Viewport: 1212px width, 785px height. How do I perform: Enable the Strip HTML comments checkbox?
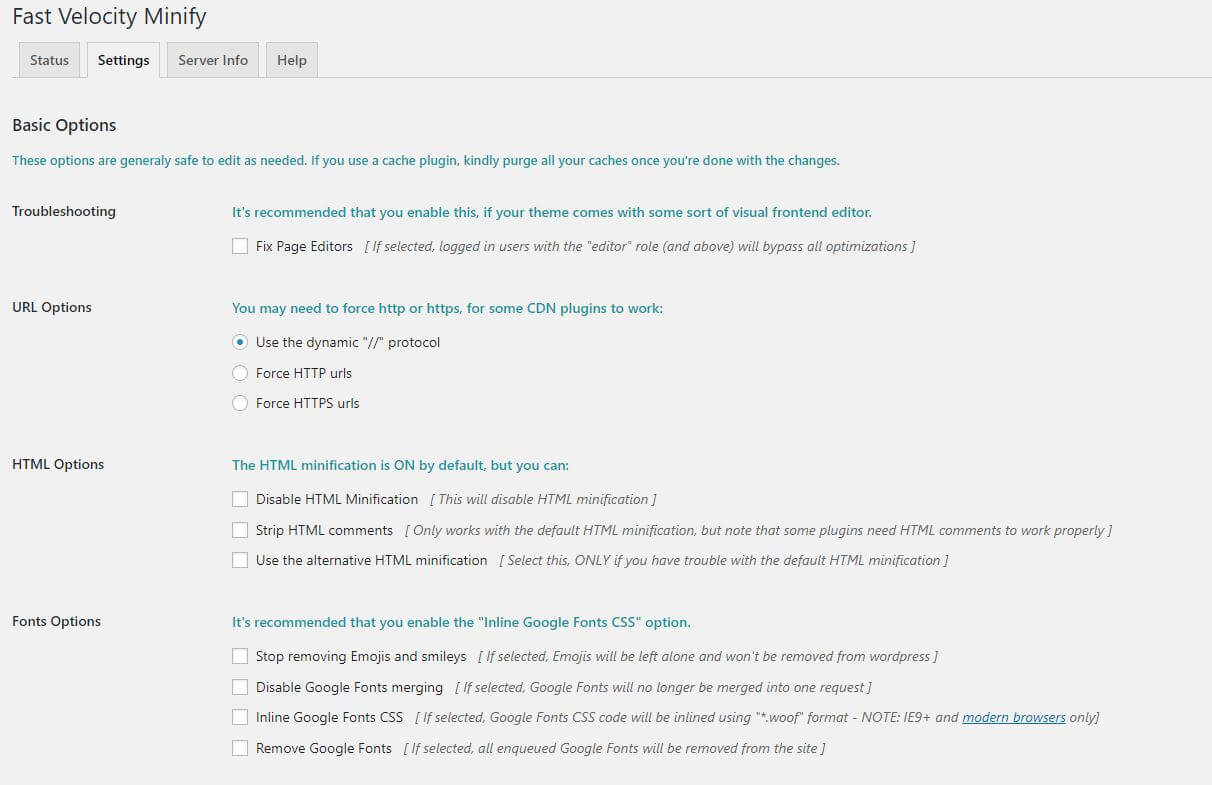point(240,530)
